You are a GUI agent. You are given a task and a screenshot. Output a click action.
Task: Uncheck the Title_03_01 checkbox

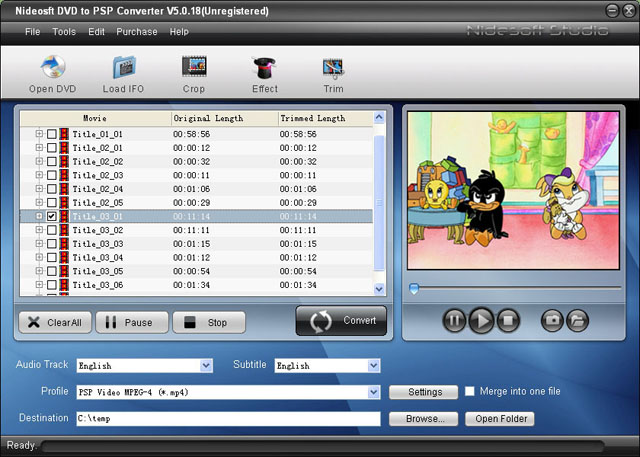coord(52,216)
